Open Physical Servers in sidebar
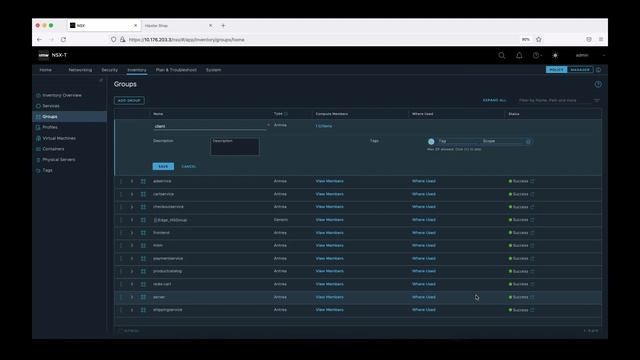This screenshot has height=360, width=640. (59, 160)
